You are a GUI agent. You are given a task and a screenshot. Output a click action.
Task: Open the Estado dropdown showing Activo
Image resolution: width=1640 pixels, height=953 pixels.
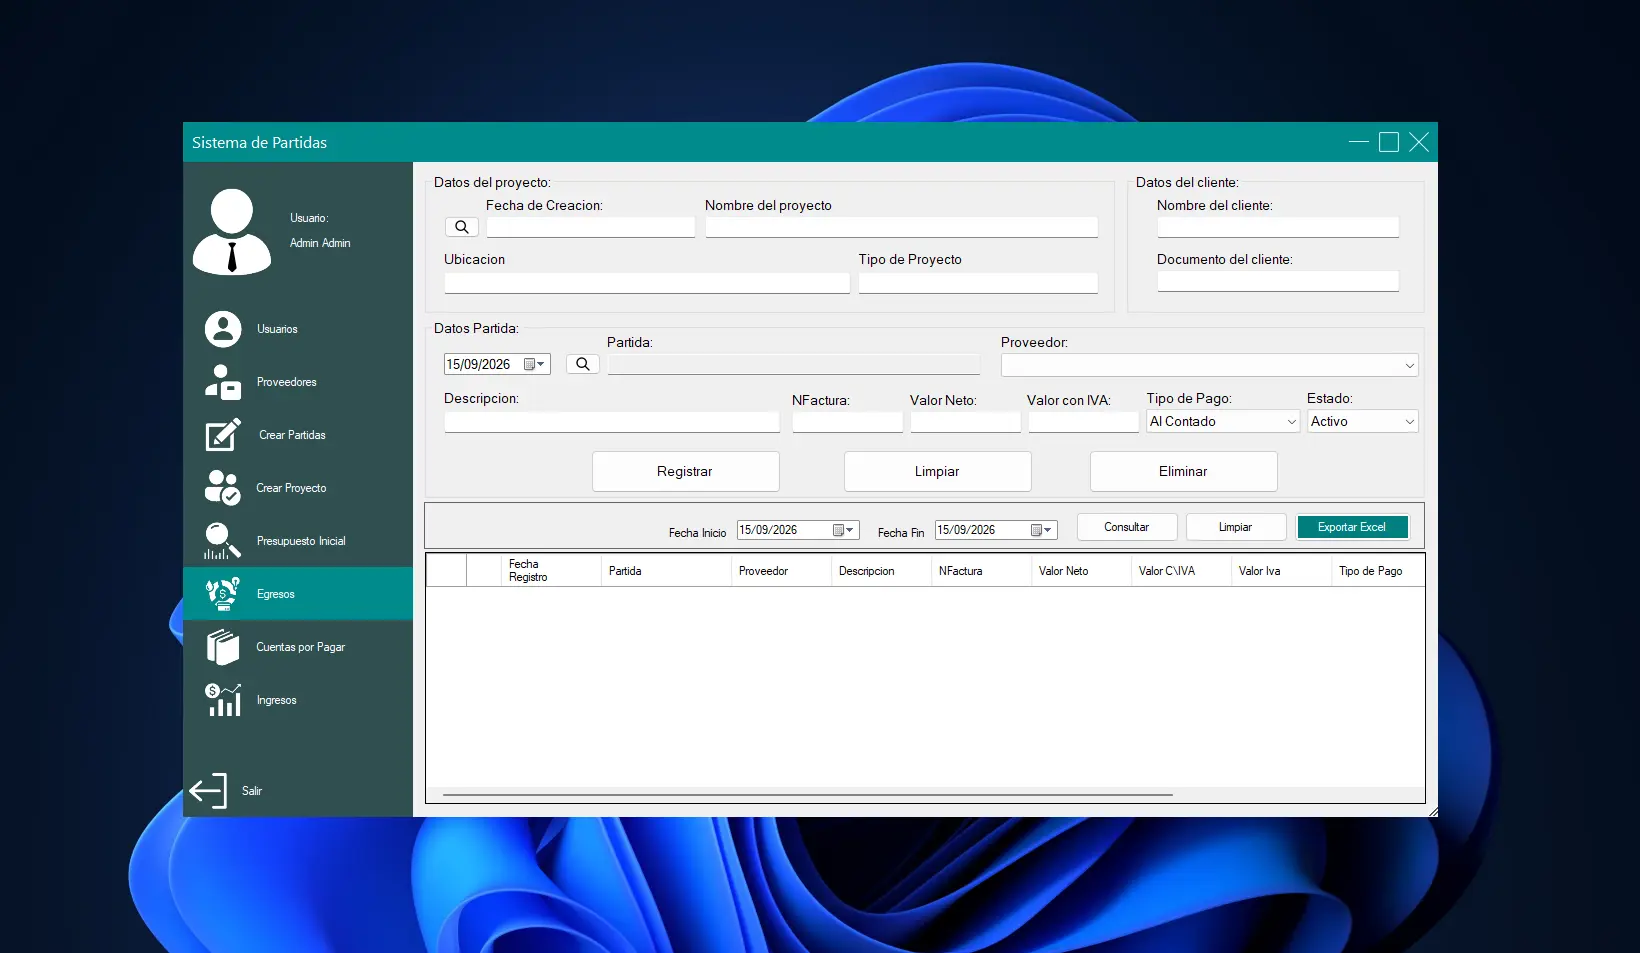[1409, 422]
